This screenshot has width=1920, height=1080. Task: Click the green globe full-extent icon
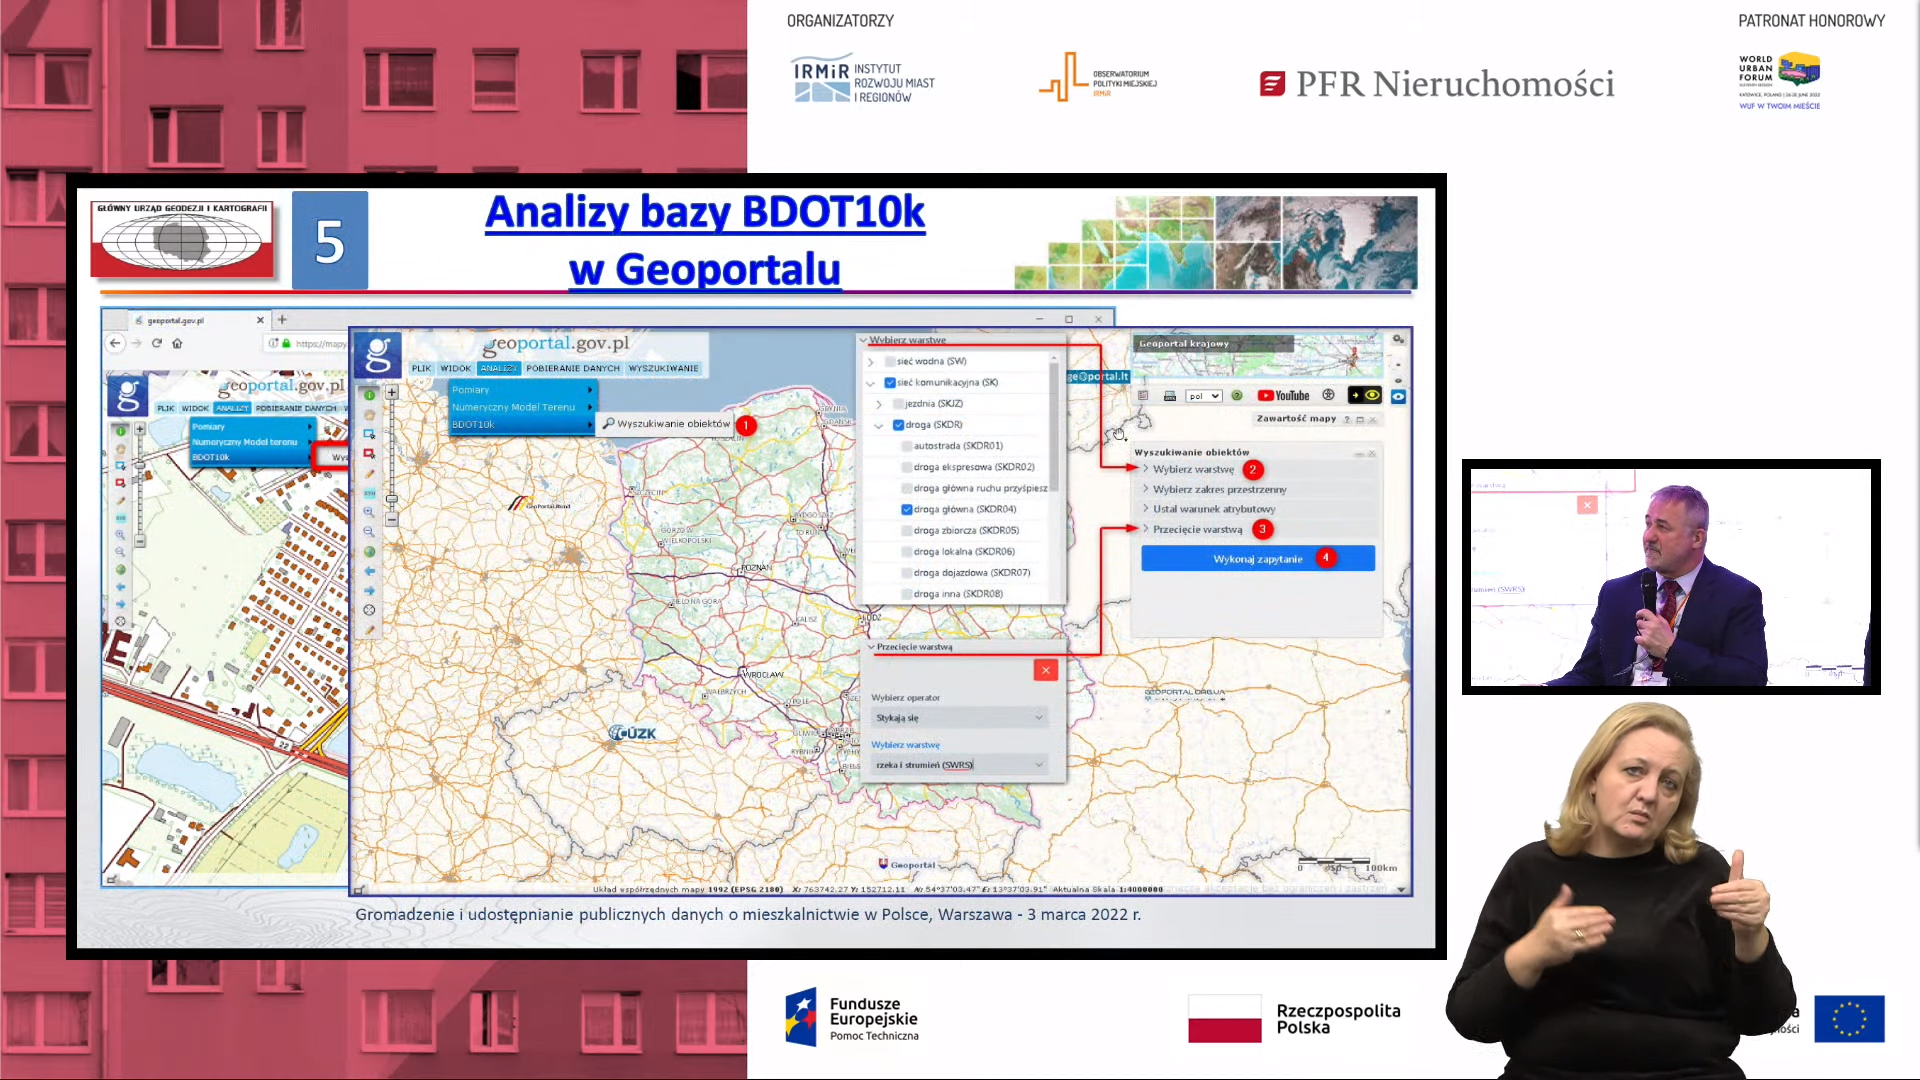[x=369, y=552]
